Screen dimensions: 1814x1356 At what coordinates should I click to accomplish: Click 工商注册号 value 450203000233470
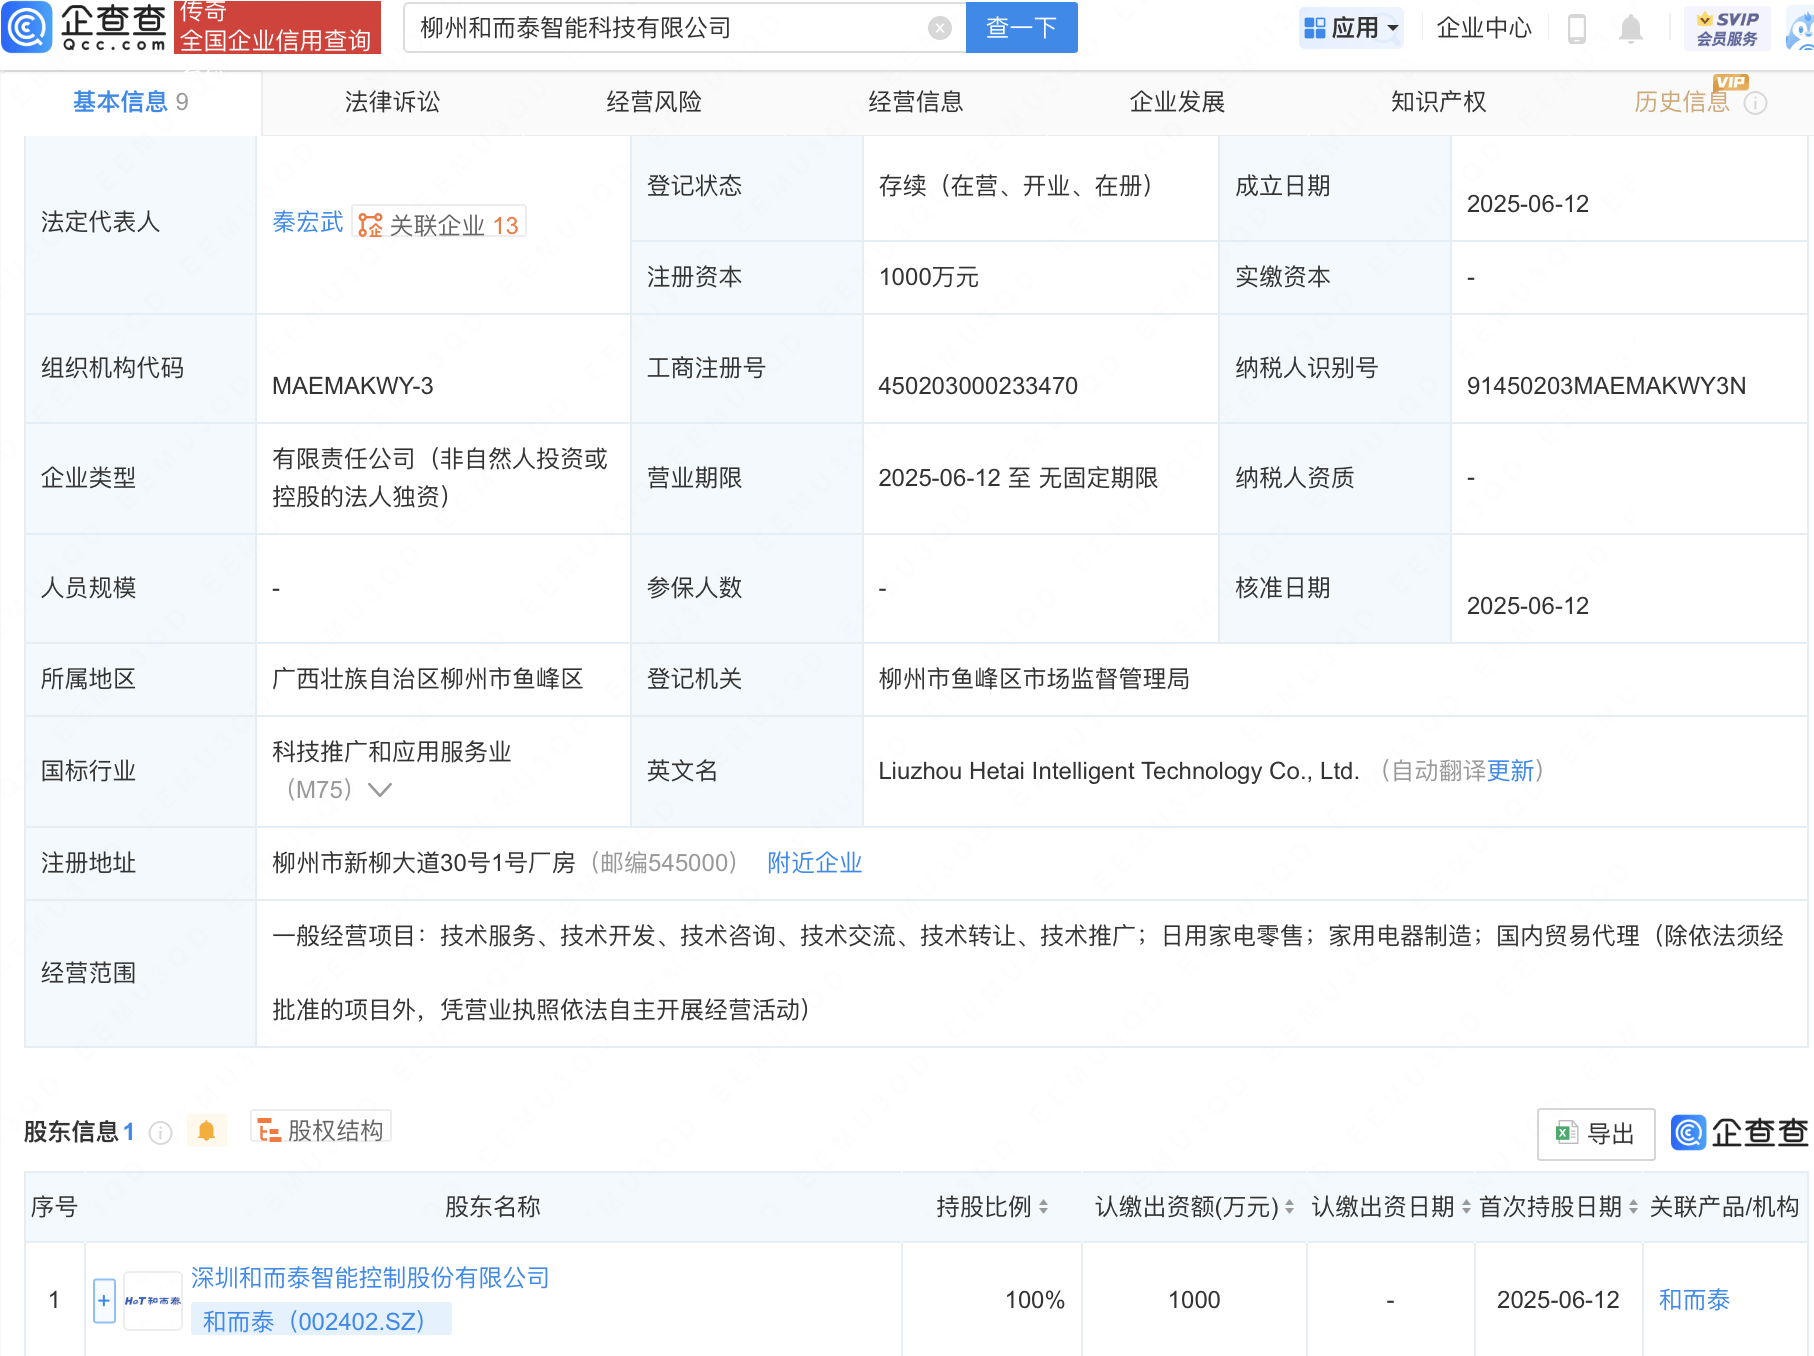click(978, 386)
